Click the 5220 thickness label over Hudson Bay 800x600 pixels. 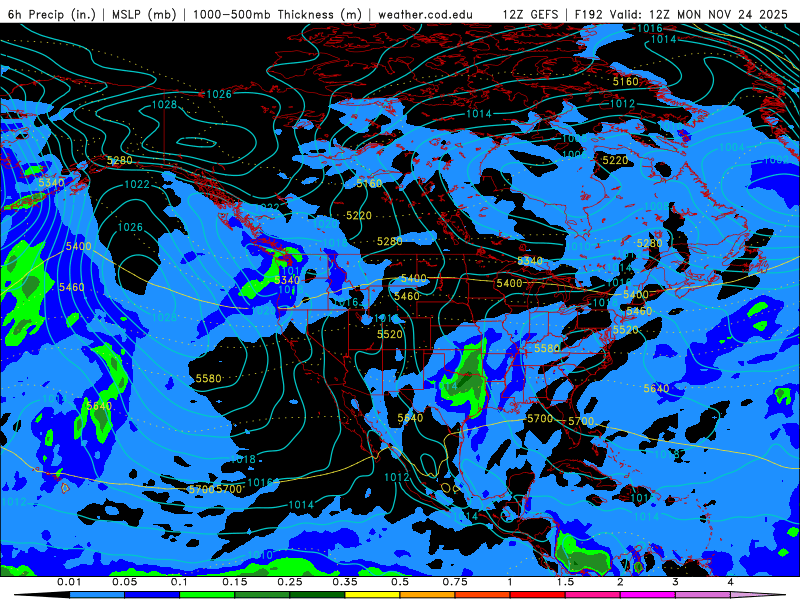(x=615, y=160)
